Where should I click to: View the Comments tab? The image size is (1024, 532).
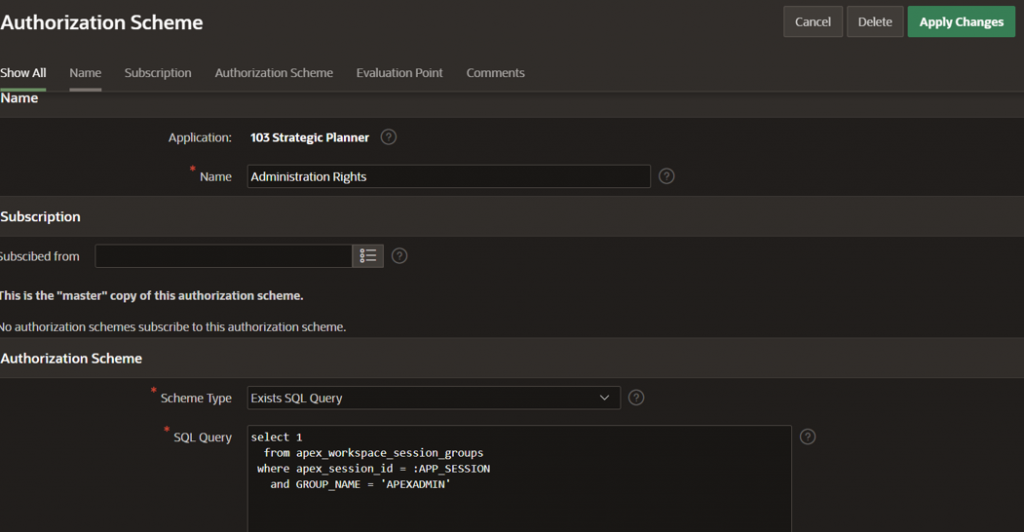tap(495, 73)
